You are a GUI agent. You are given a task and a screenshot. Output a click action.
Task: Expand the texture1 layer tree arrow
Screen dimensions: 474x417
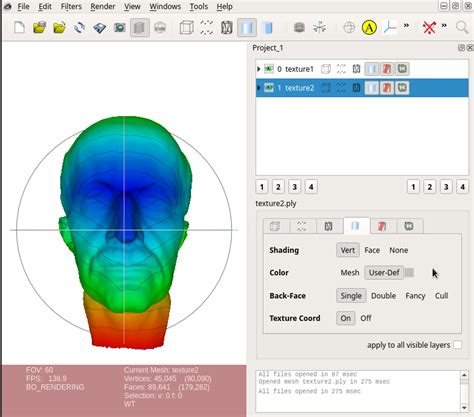pos(259,69)
